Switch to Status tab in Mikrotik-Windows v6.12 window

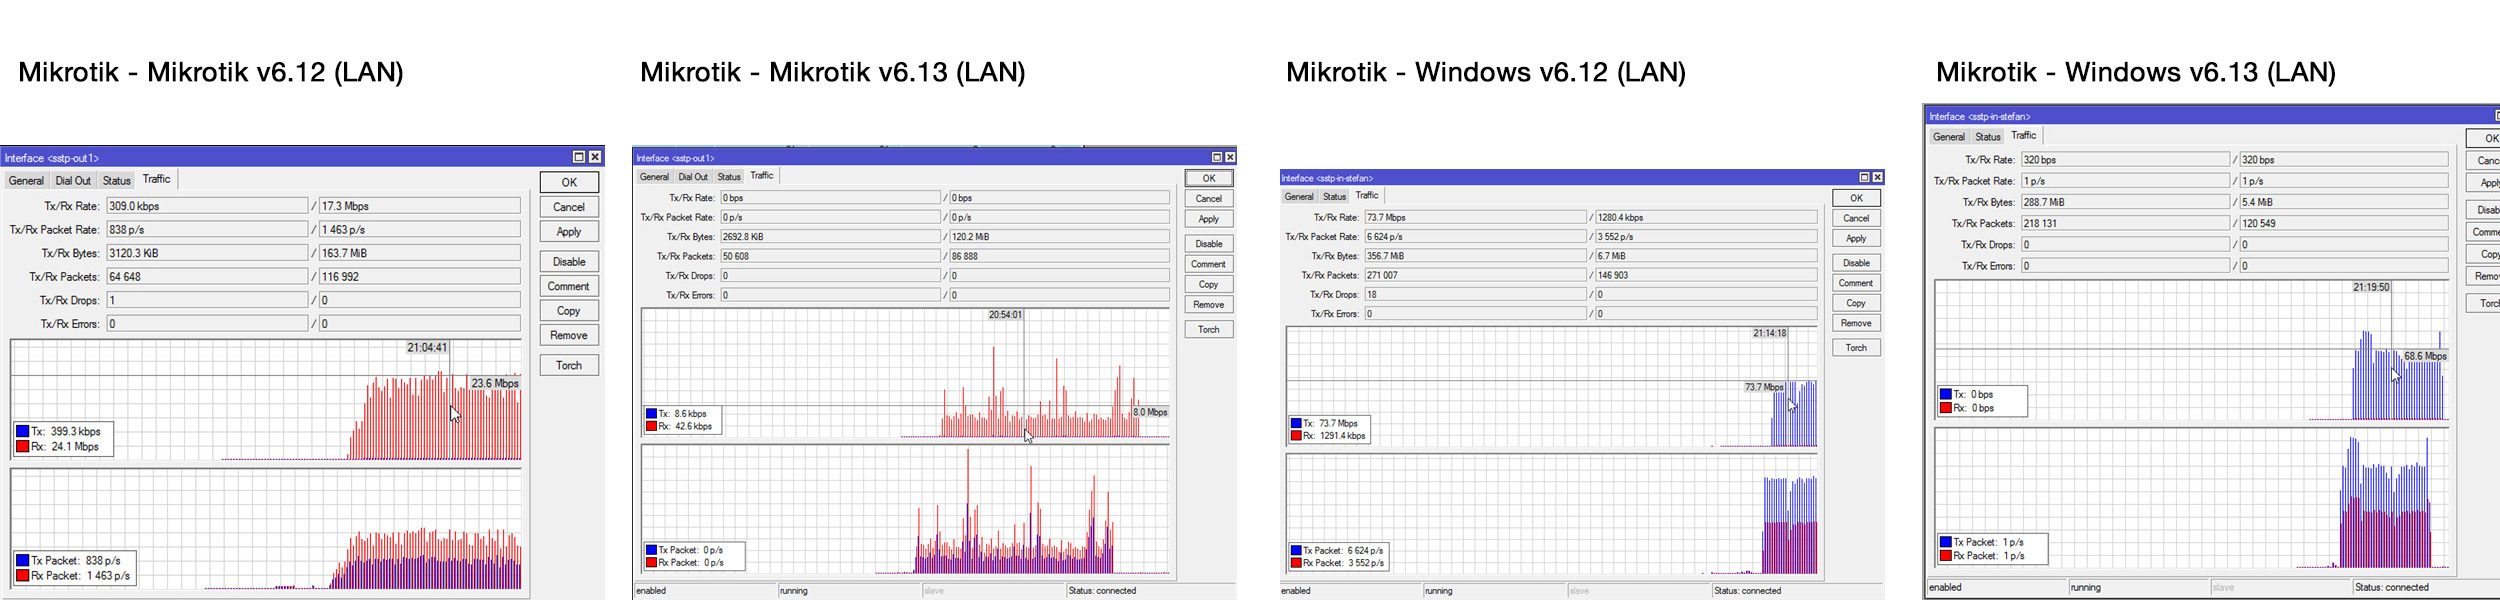point(1335,197)
